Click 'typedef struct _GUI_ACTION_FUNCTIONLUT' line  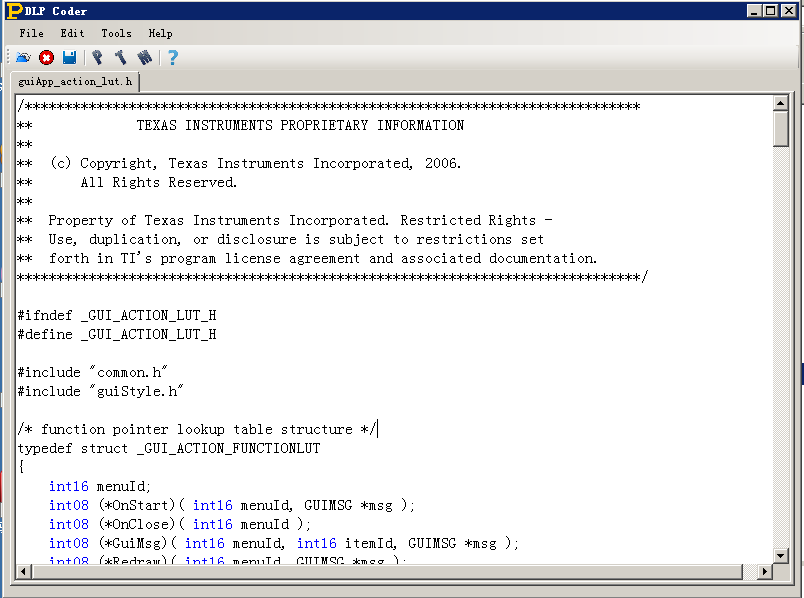(x=169, y=448)
